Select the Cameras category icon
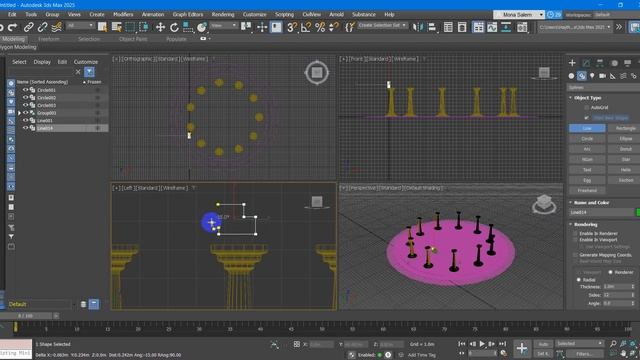 coord(602,76)
